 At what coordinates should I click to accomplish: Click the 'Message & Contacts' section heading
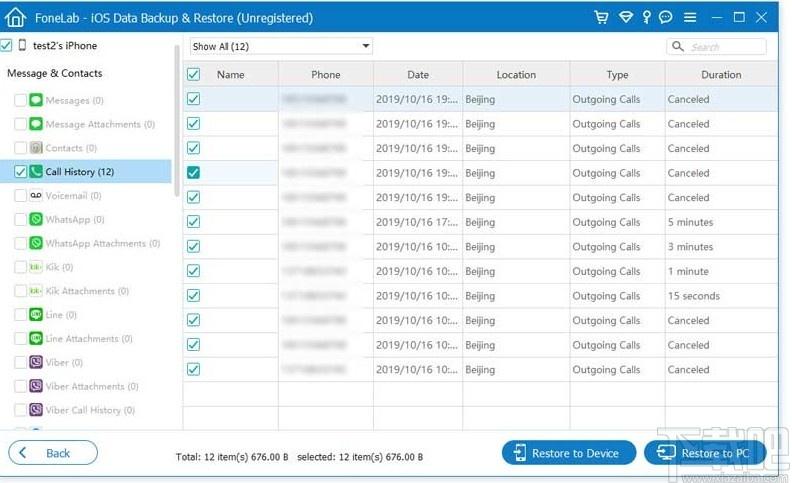(x=55, y=73)
